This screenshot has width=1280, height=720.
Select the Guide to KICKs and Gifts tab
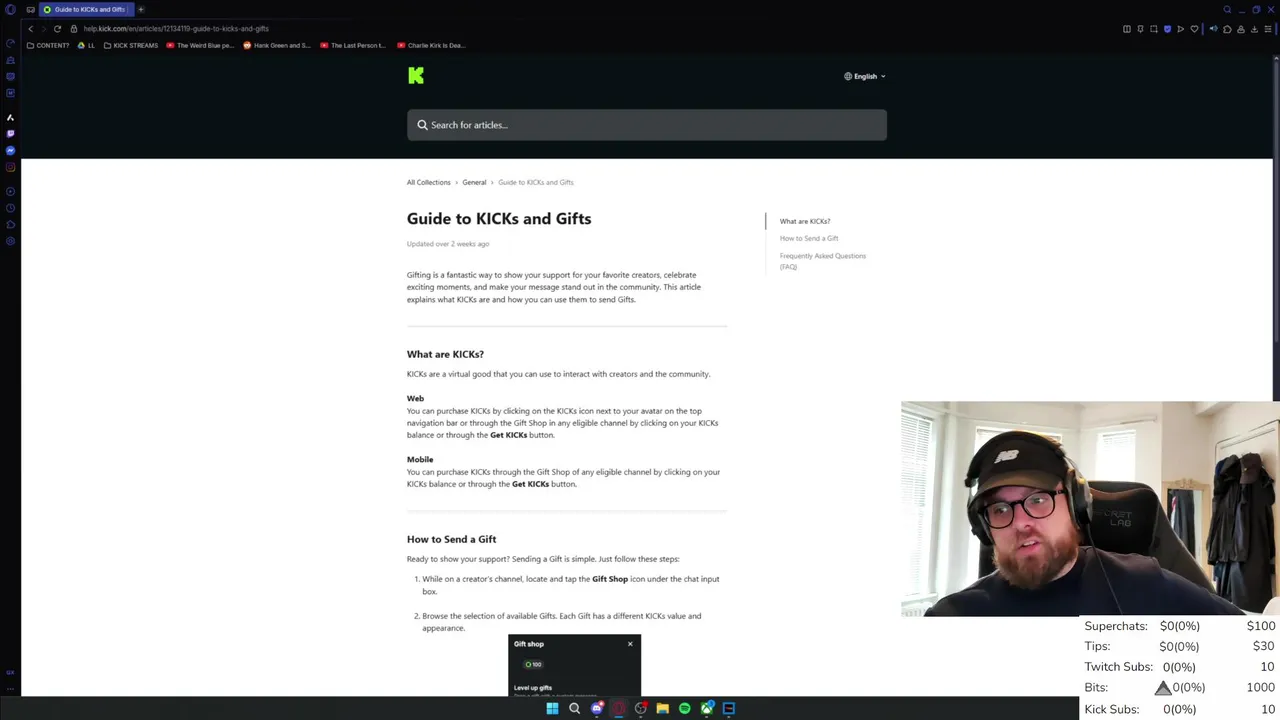85,9
